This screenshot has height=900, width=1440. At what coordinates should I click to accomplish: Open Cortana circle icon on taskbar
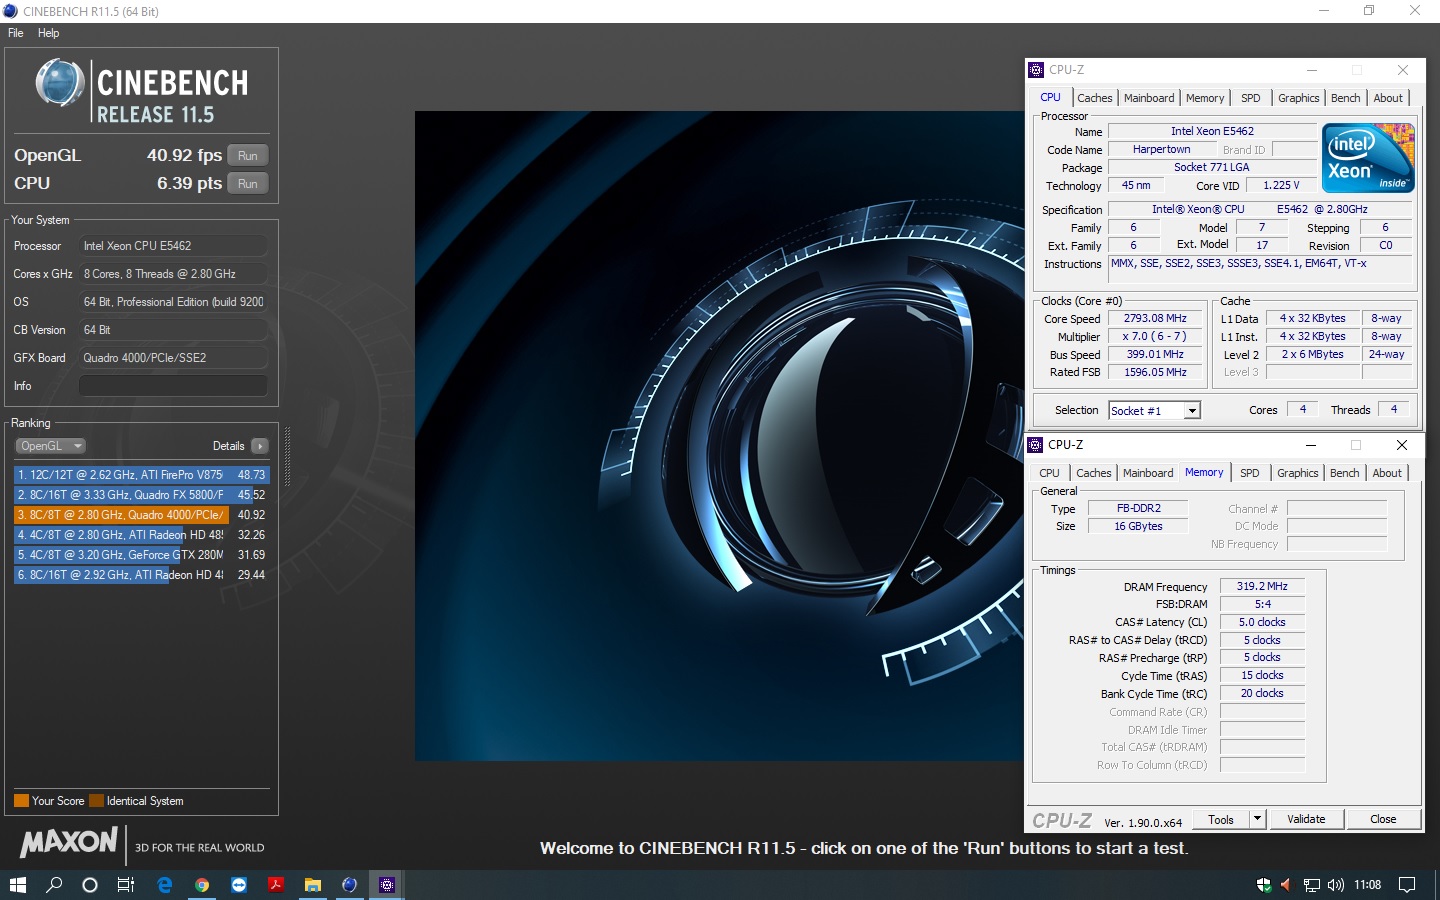click(90, 885)
